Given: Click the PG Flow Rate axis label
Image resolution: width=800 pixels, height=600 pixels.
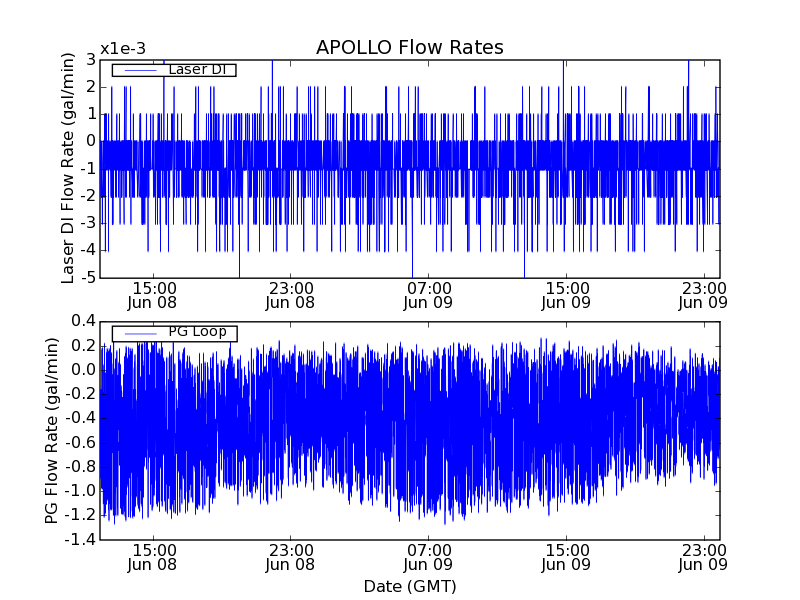Looking at the screenshot, I should 52,431.
